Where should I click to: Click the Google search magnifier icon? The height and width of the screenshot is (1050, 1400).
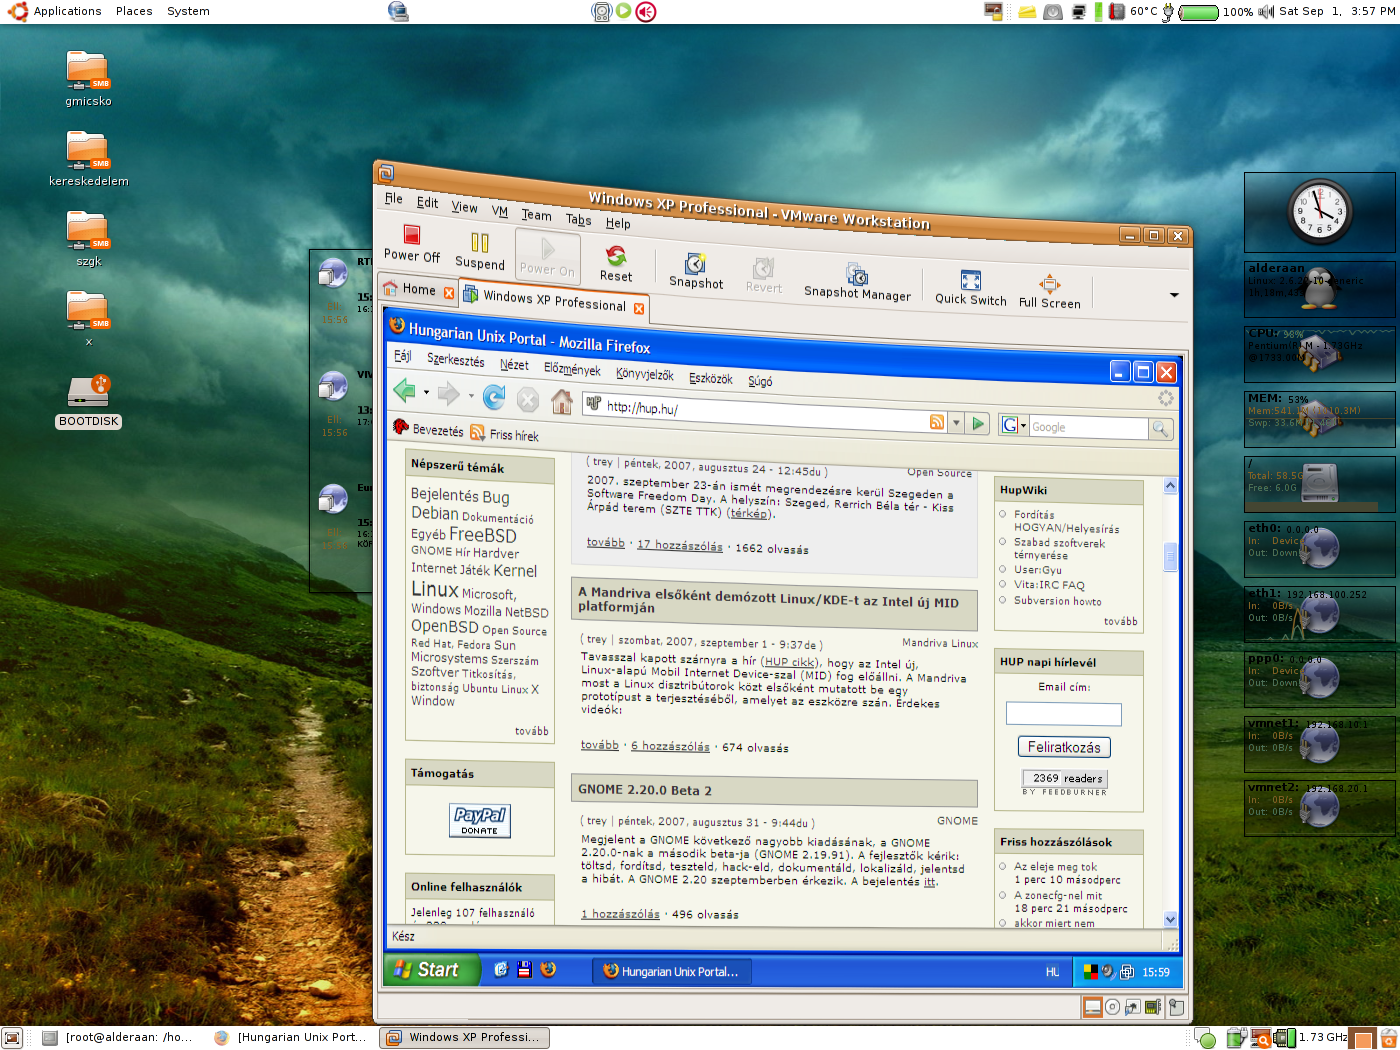1160,429
